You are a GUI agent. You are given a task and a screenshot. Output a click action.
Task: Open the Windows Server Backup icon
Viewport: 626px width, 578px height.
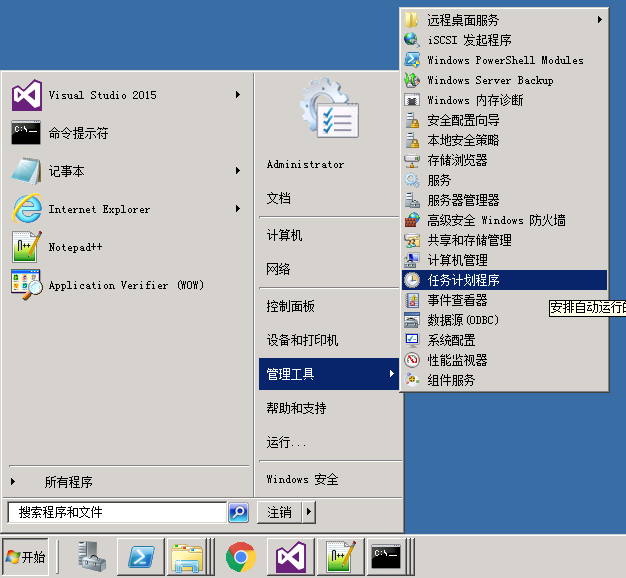tap(412, 80)
